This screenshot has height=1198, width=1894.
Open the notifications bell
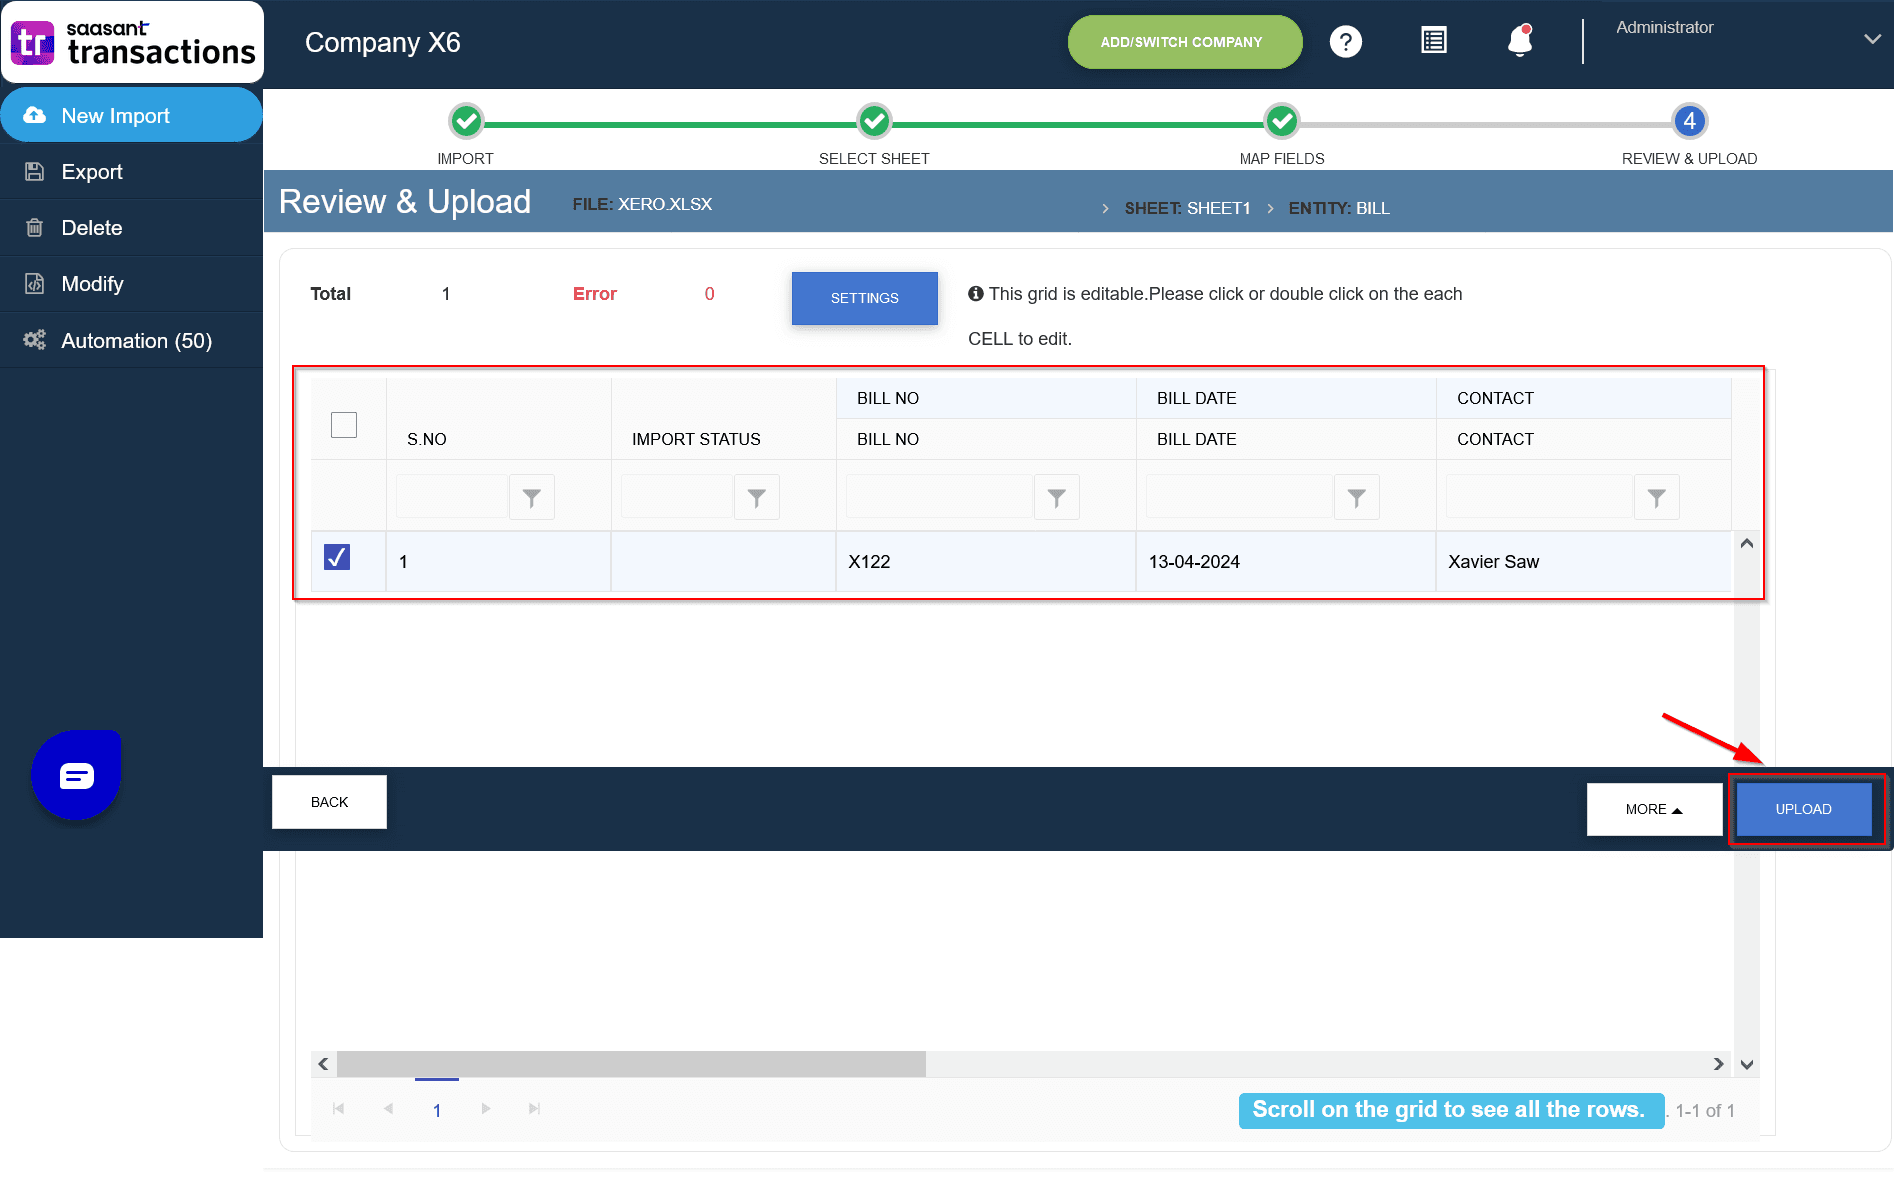[1520, 41]
